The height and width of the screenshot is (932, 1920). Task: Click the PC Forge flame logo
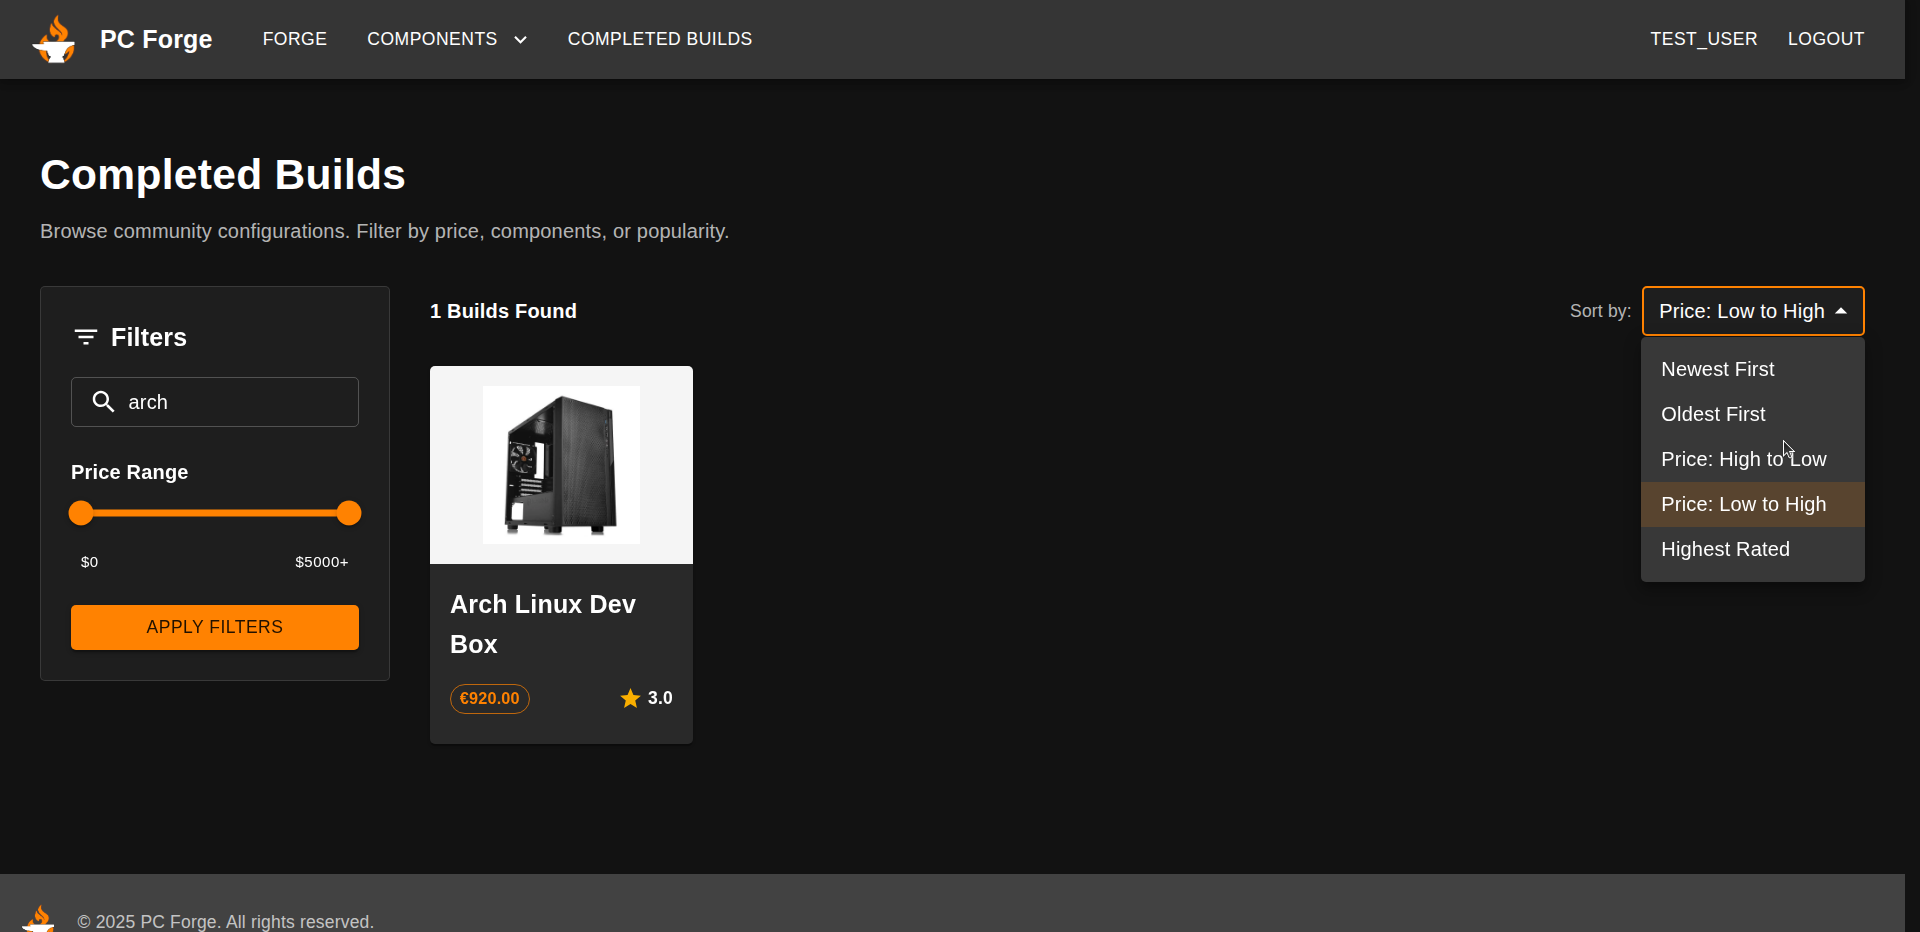tap(54, 40)
